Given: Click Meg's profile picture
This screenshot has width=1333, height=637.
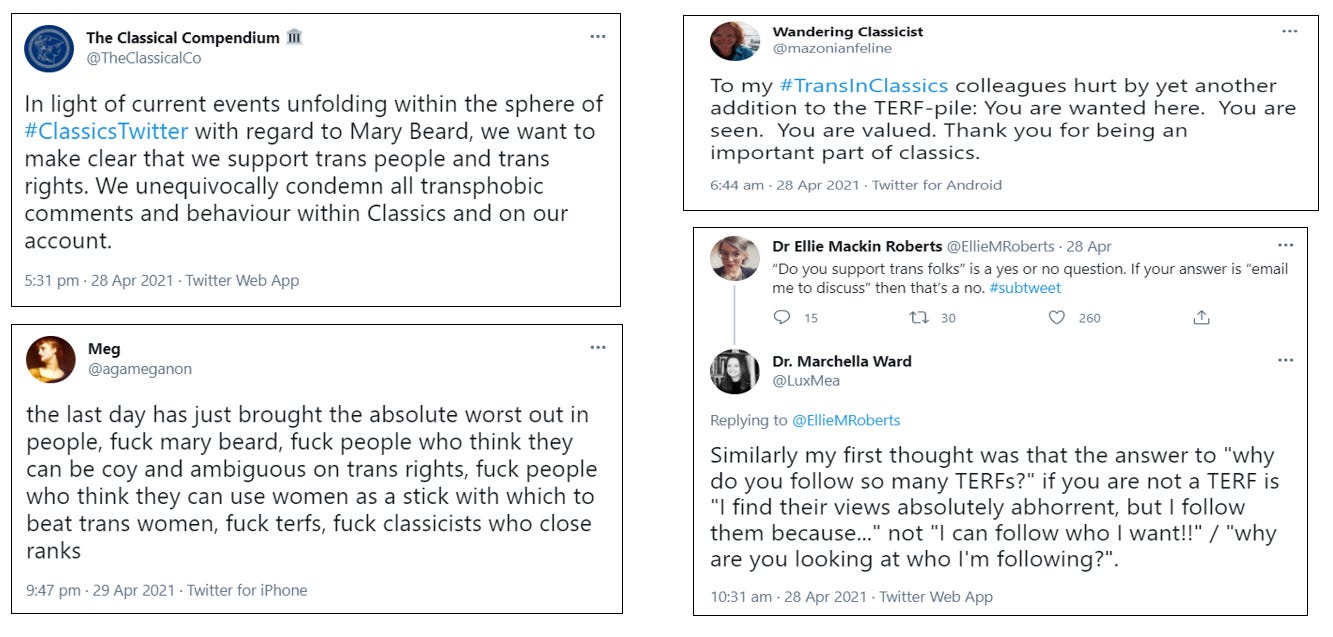Looking at the screenshot, I should [x=51, y=360].
